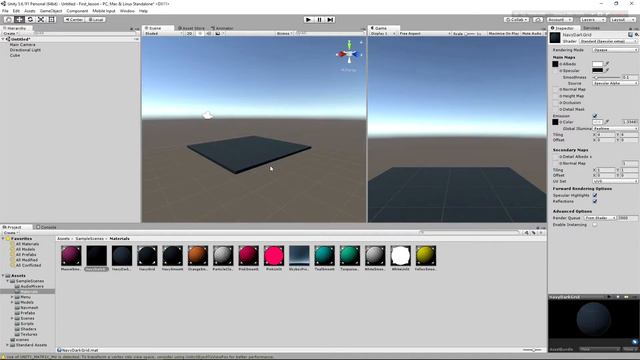Toggle Local/Global handle button
640x360 pixels.
[x=96, y=19]
